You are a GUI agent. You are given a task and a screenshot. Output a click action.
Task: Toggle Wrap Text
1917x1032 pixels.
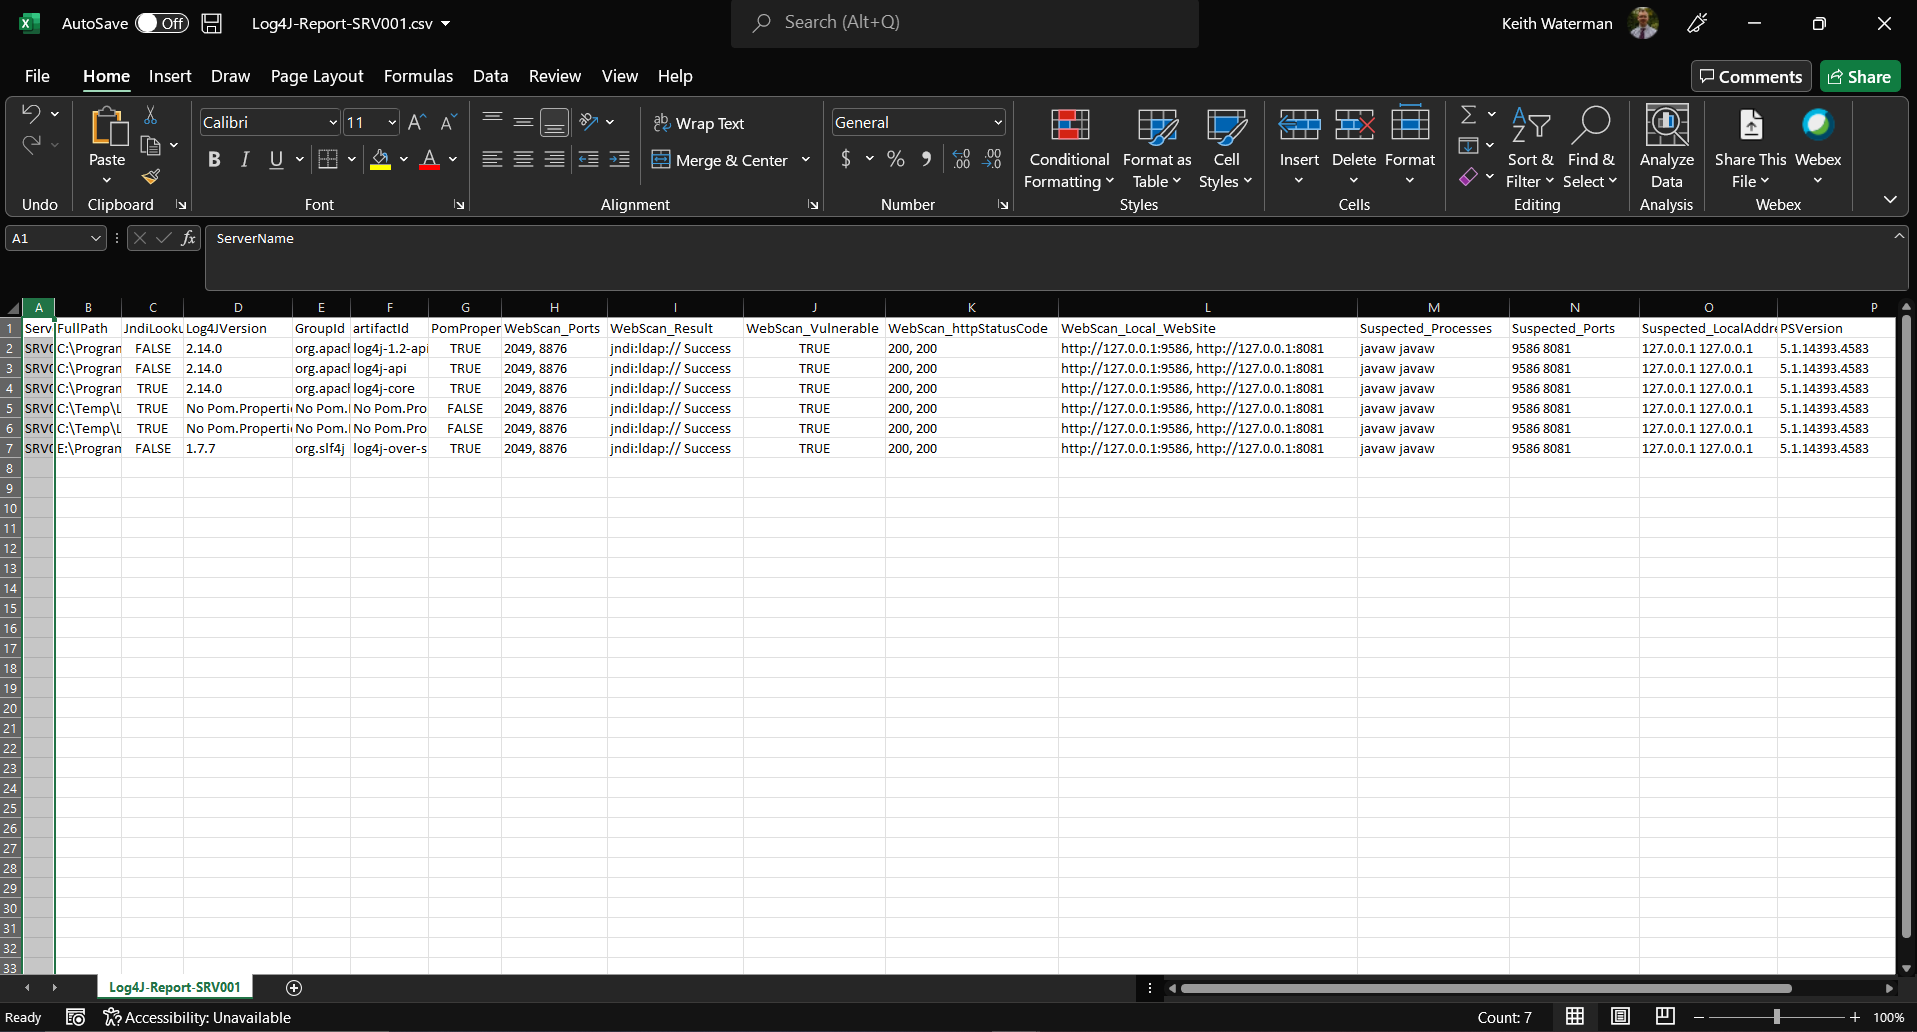pyautogui.click(x=699, y=123)
